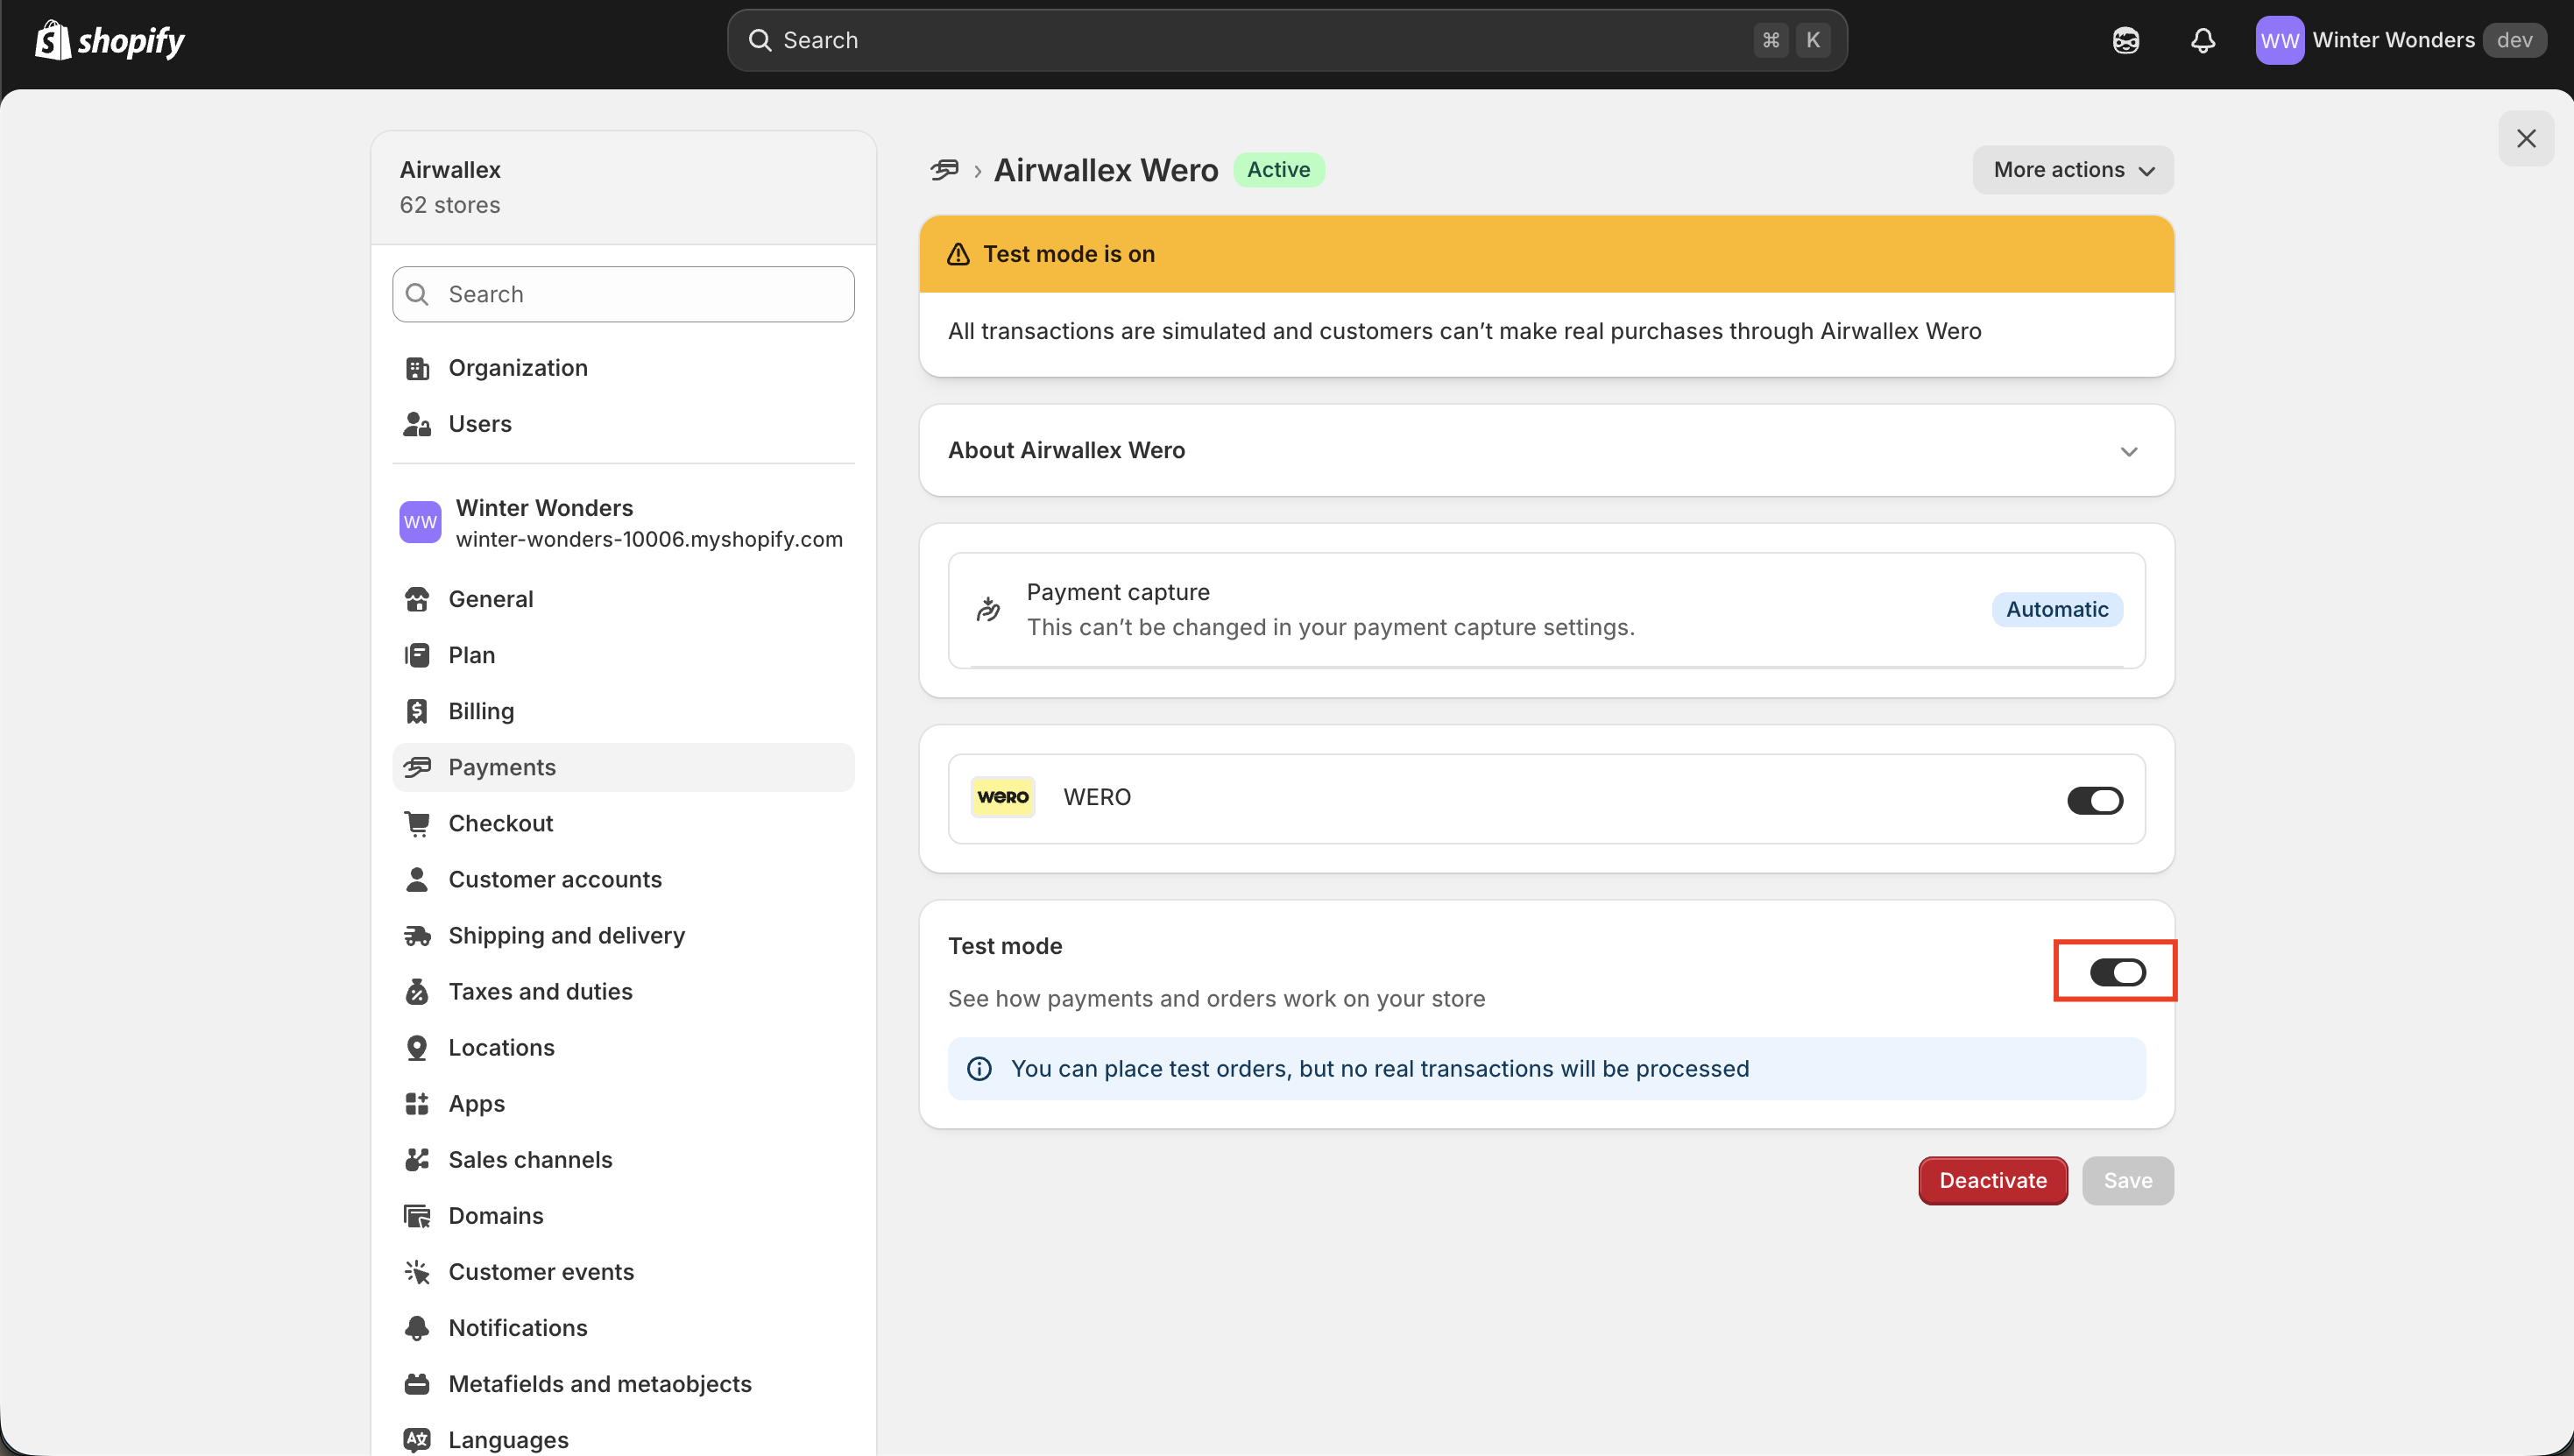The image size is (2574, 1456).
Task: Go to Customer accounts settings
Action: (x=624, y=879)
